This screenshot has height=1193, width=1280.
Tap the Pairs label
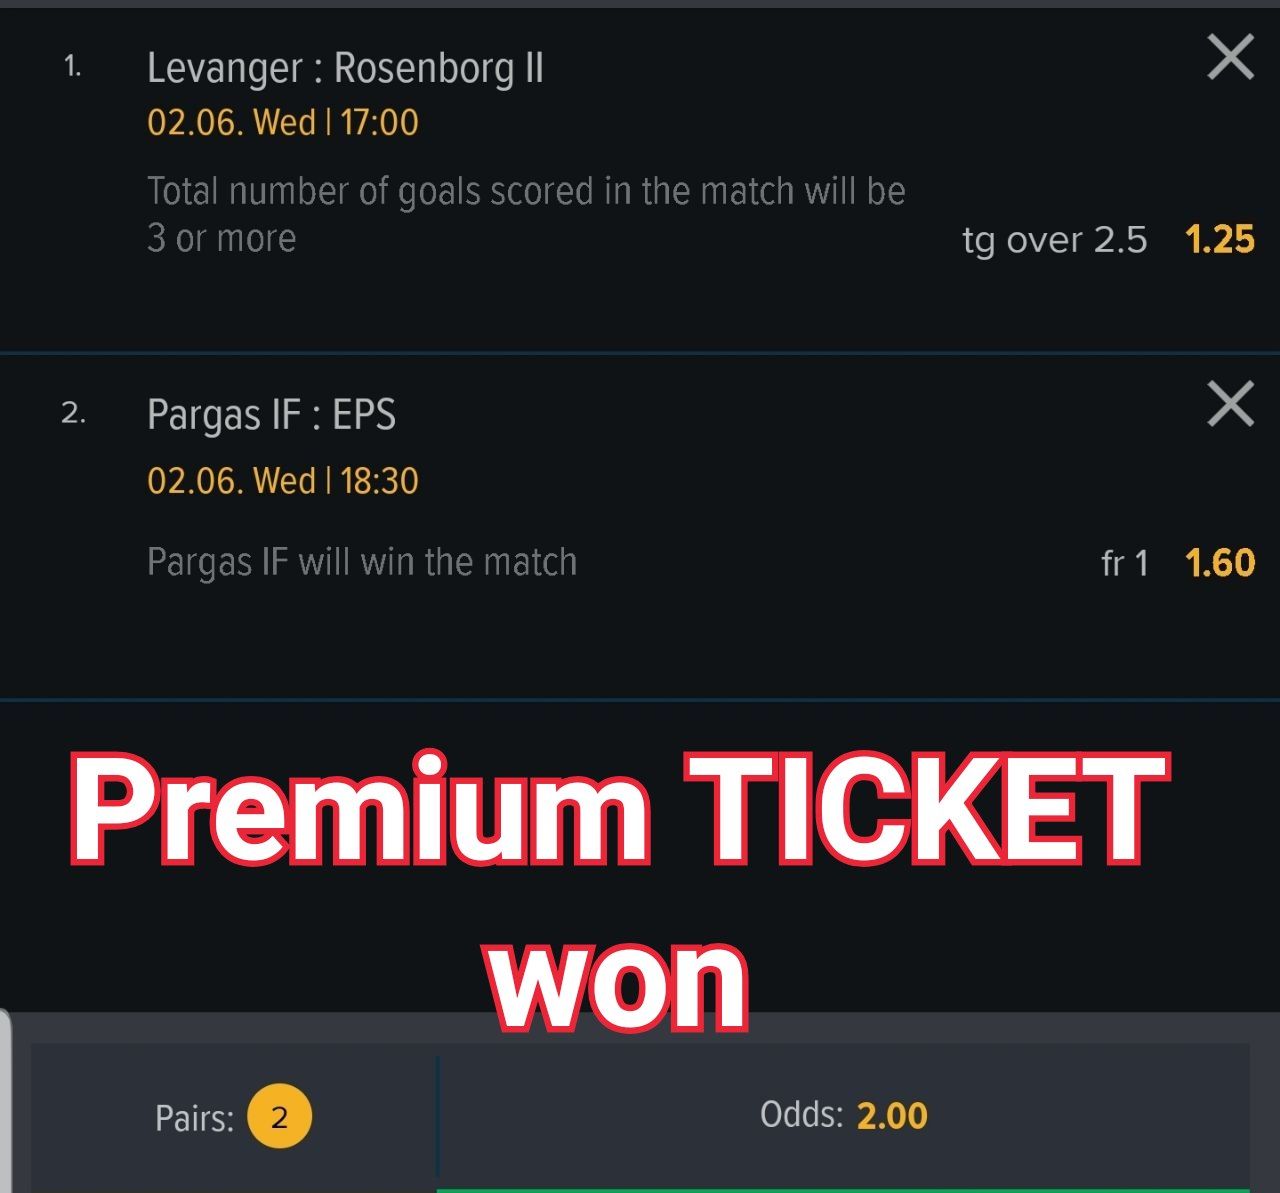pos(194,1118)
